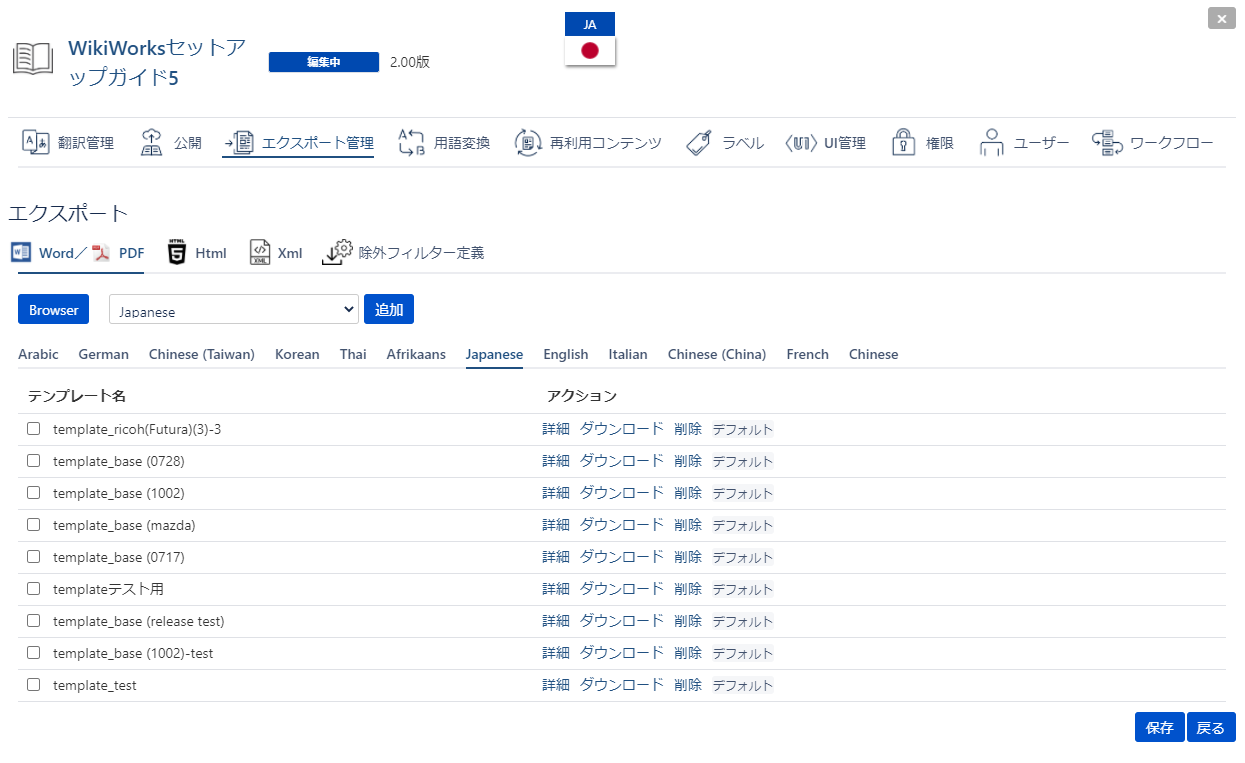Check the template_ricoh(Futura)(3)-3 checkbox
The width and height of the screenshot is (1245, 763).
[34, 429]
